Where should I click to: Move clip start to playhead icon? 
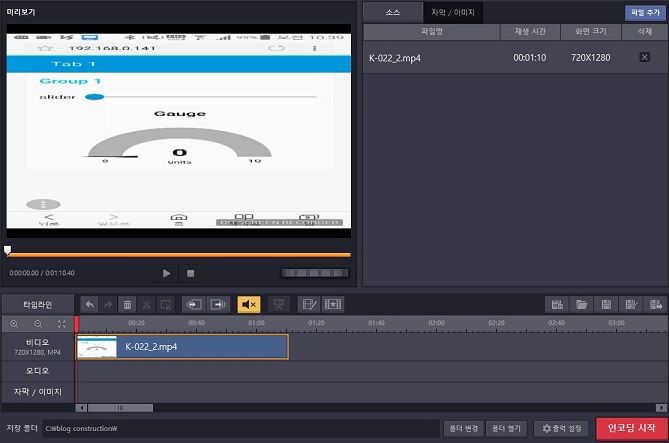tap(194, 304)
